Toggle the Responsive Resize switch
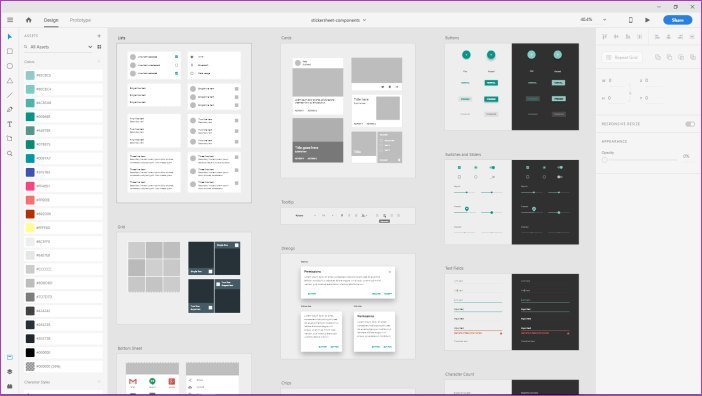This screenshot has height=396, width=702. point(690,124)
